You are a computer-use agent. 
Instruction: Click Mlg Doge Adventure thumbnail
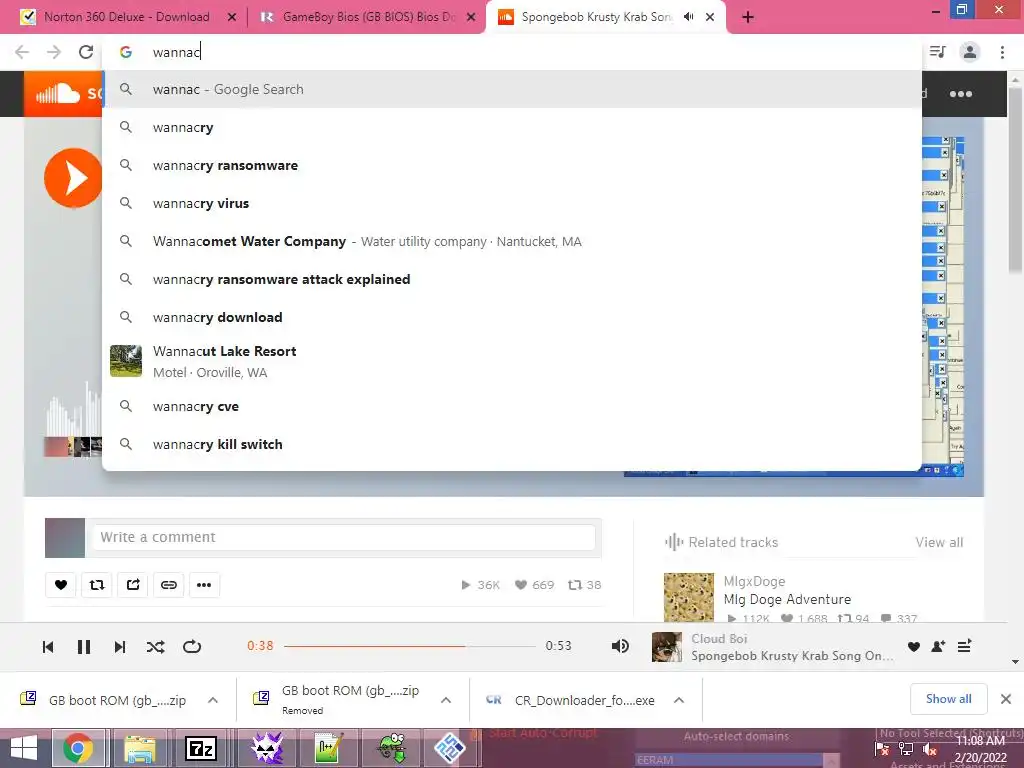click(x=689, y=597)
